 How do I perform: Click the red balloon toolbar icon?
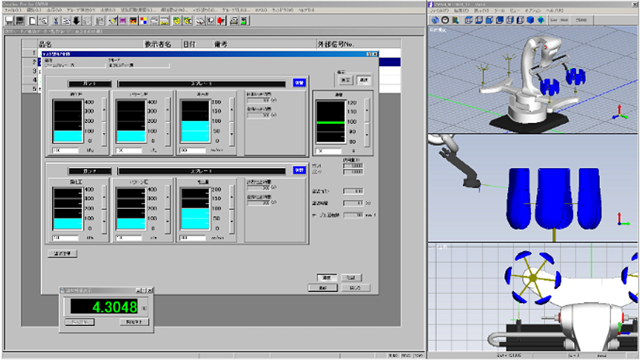(x=221, y=20)
